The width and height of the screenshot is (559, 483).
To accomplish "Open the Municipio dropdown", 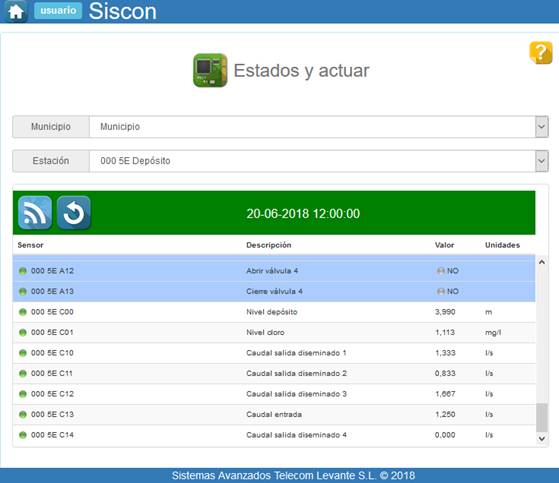I will click(542, 127).
